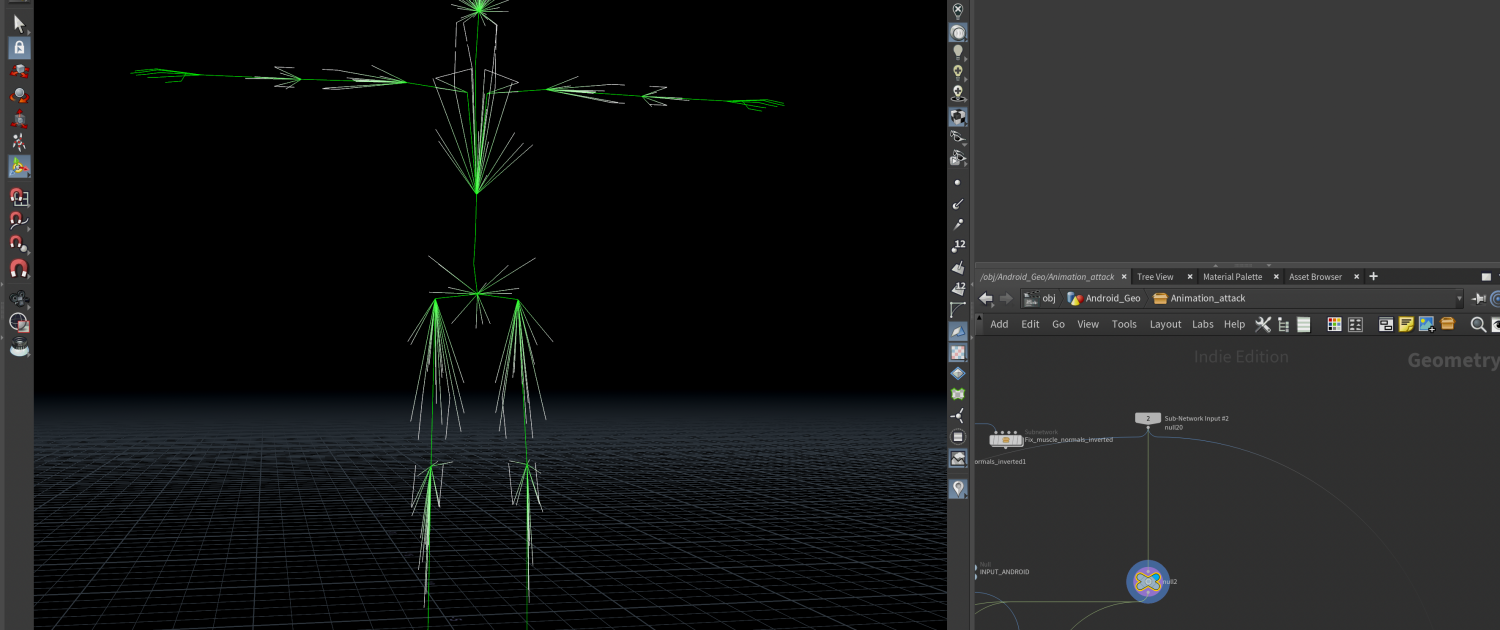Open network editor tool menu wrench icon

click(1263, 324)
